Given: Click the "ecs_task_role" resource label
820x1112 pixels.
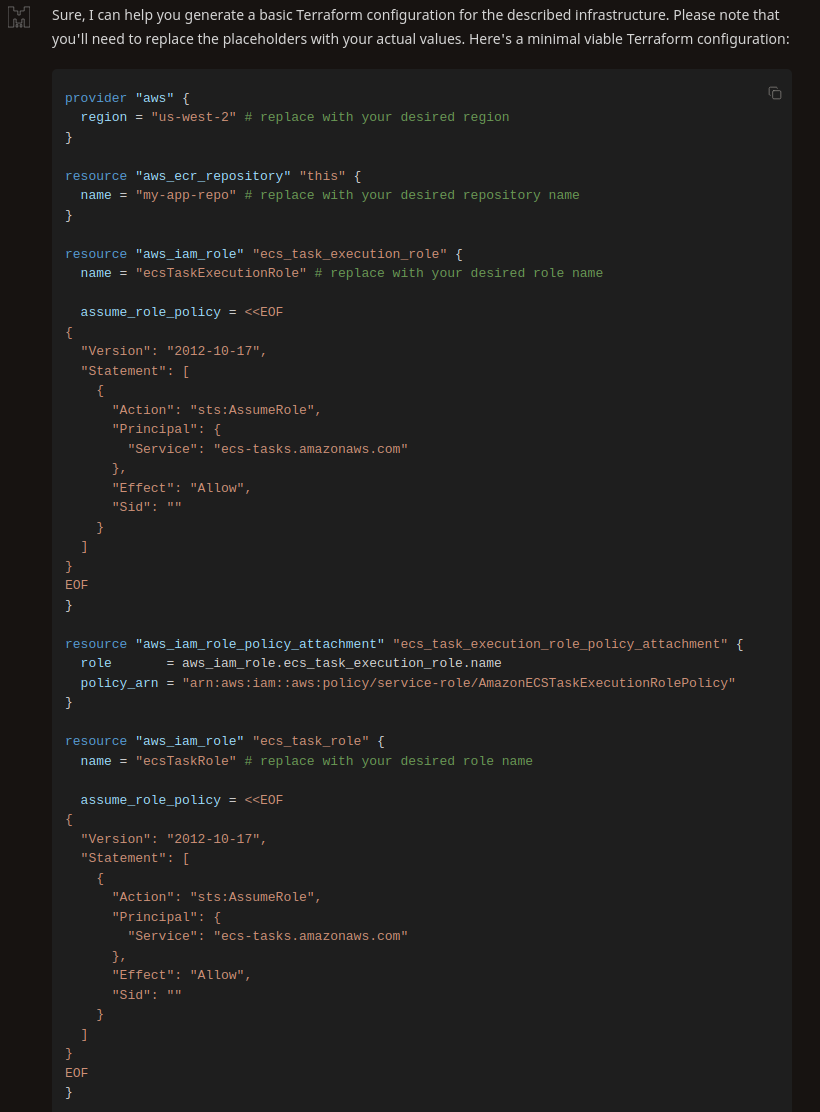Looking at the screenshot, I should tap(311, 741).
